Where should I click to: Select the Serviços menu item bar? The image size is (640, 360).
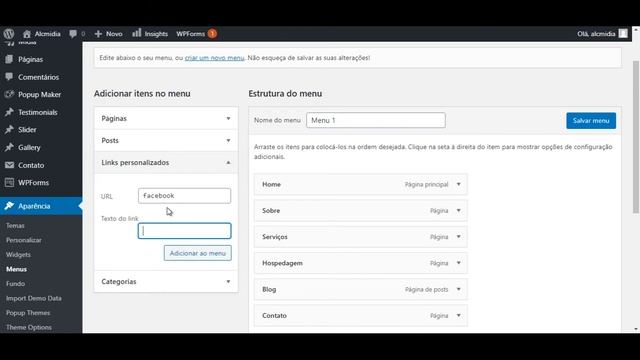tap(360, 237)
